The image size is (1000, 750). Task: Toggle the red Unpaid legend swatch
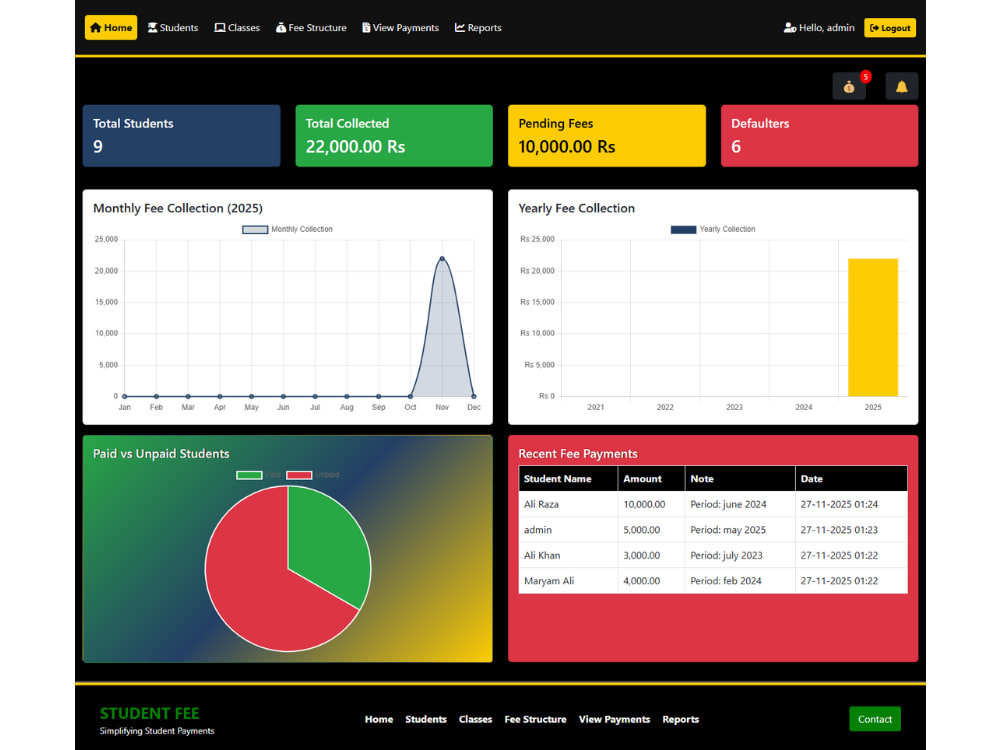click(299, 475)
